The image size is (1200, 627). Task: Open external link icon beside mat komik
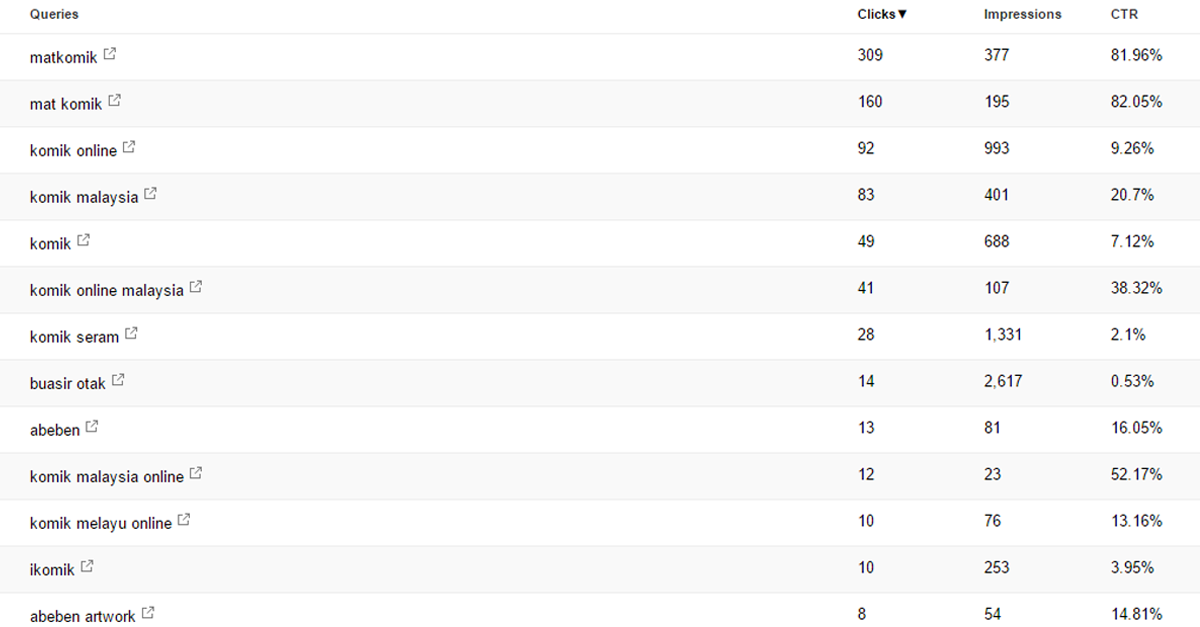(115, 101)
